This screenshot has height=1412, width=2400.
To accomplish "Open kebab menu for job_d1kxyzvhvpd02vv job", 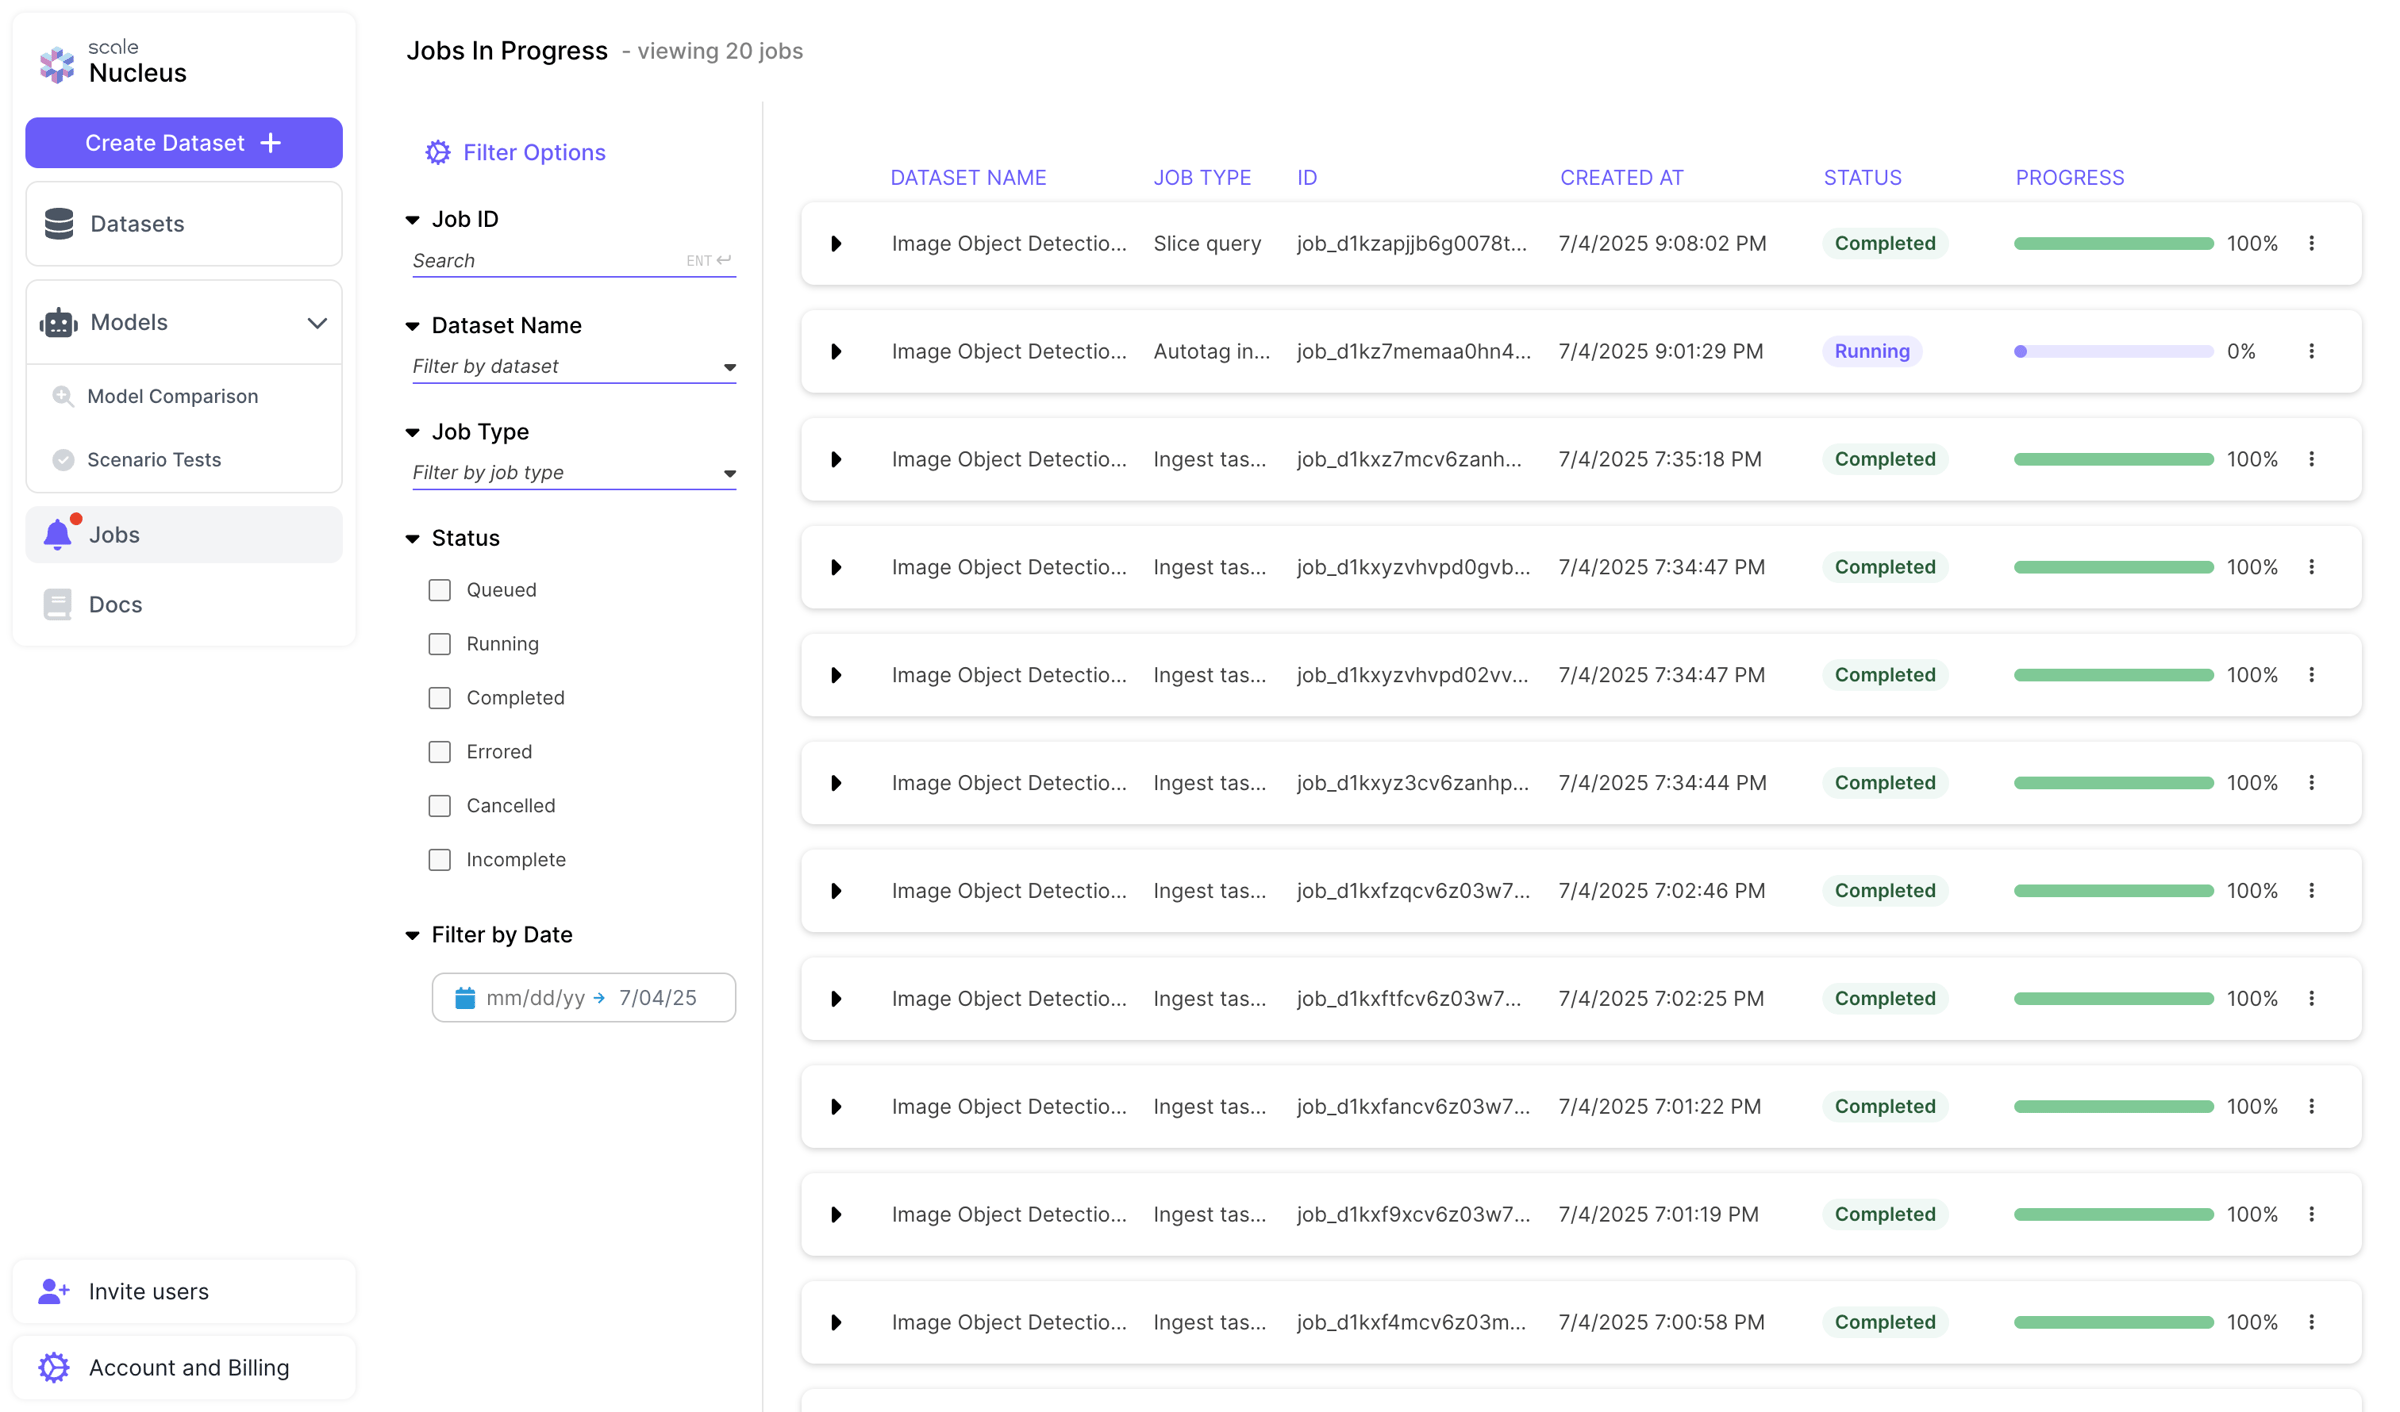I will click(2311, 675).
